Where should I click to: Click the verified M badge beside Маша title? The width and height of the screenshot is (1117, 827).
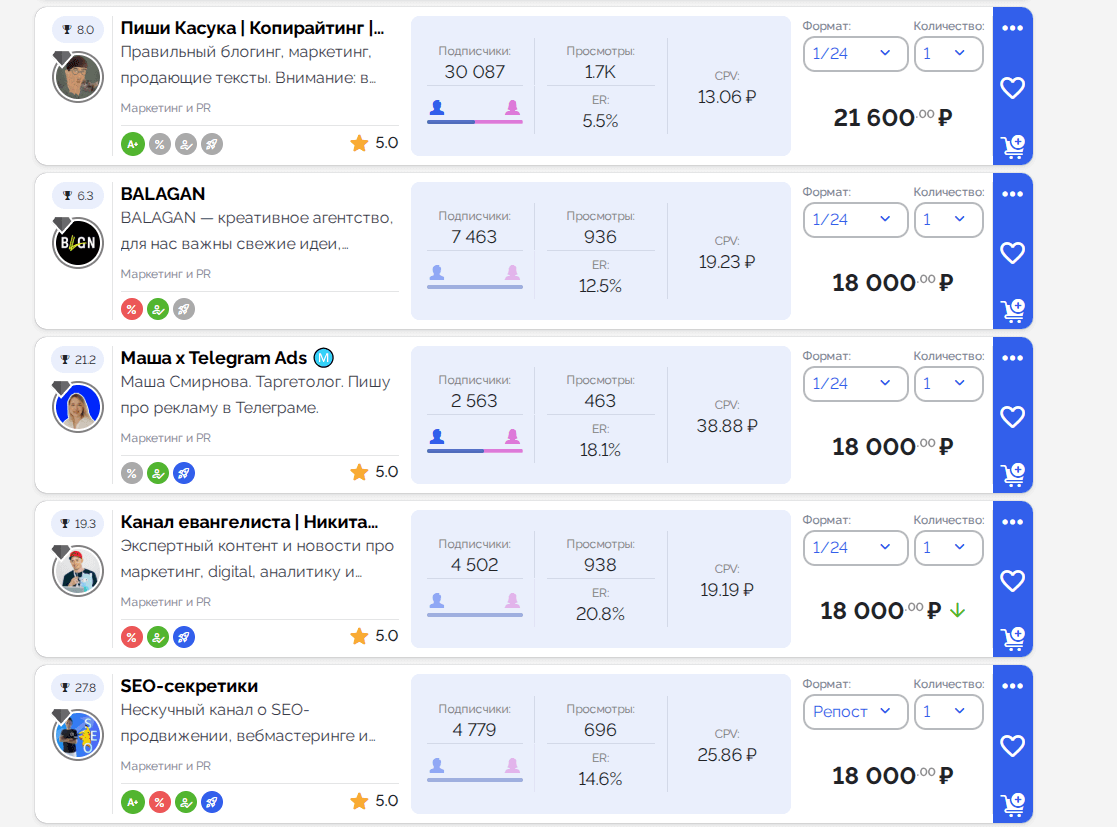tap(323, 358)
